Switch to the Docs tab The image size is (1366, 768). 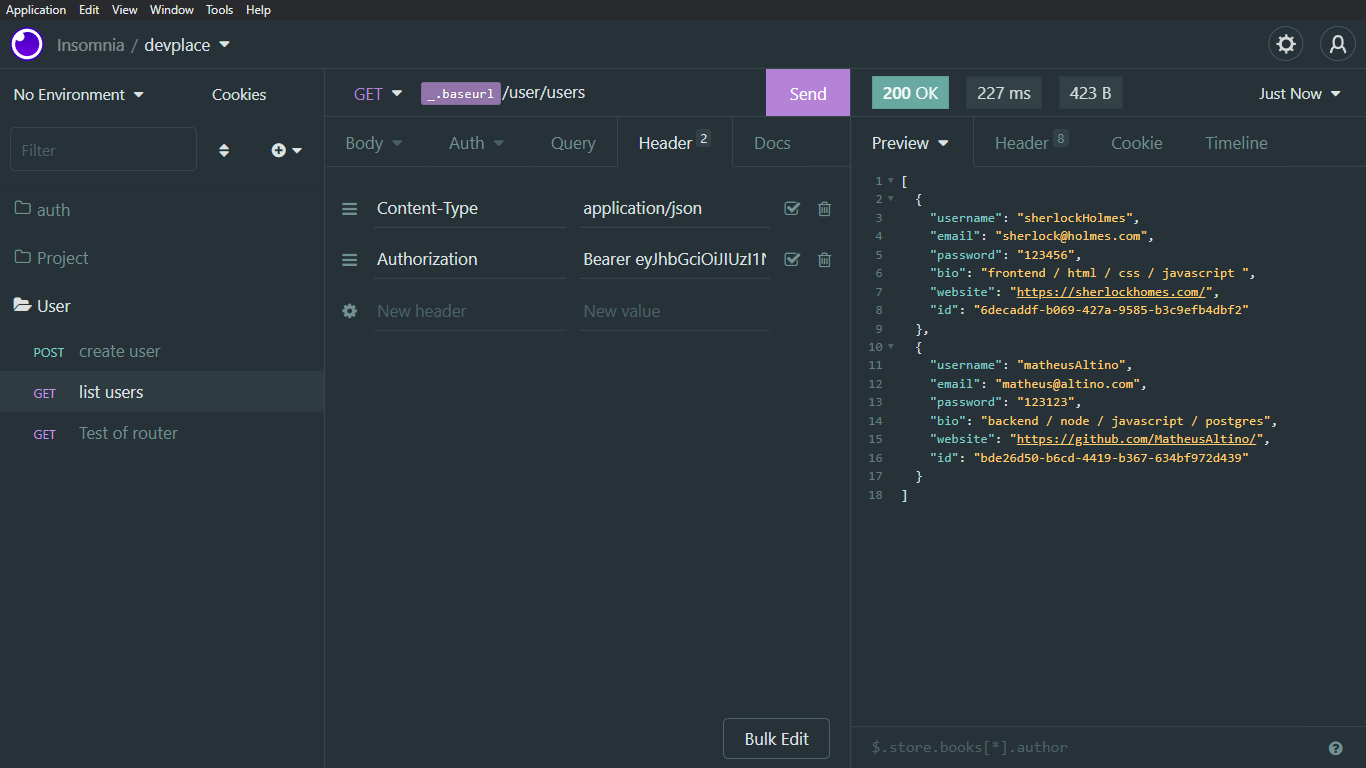(x=772, y=143)
